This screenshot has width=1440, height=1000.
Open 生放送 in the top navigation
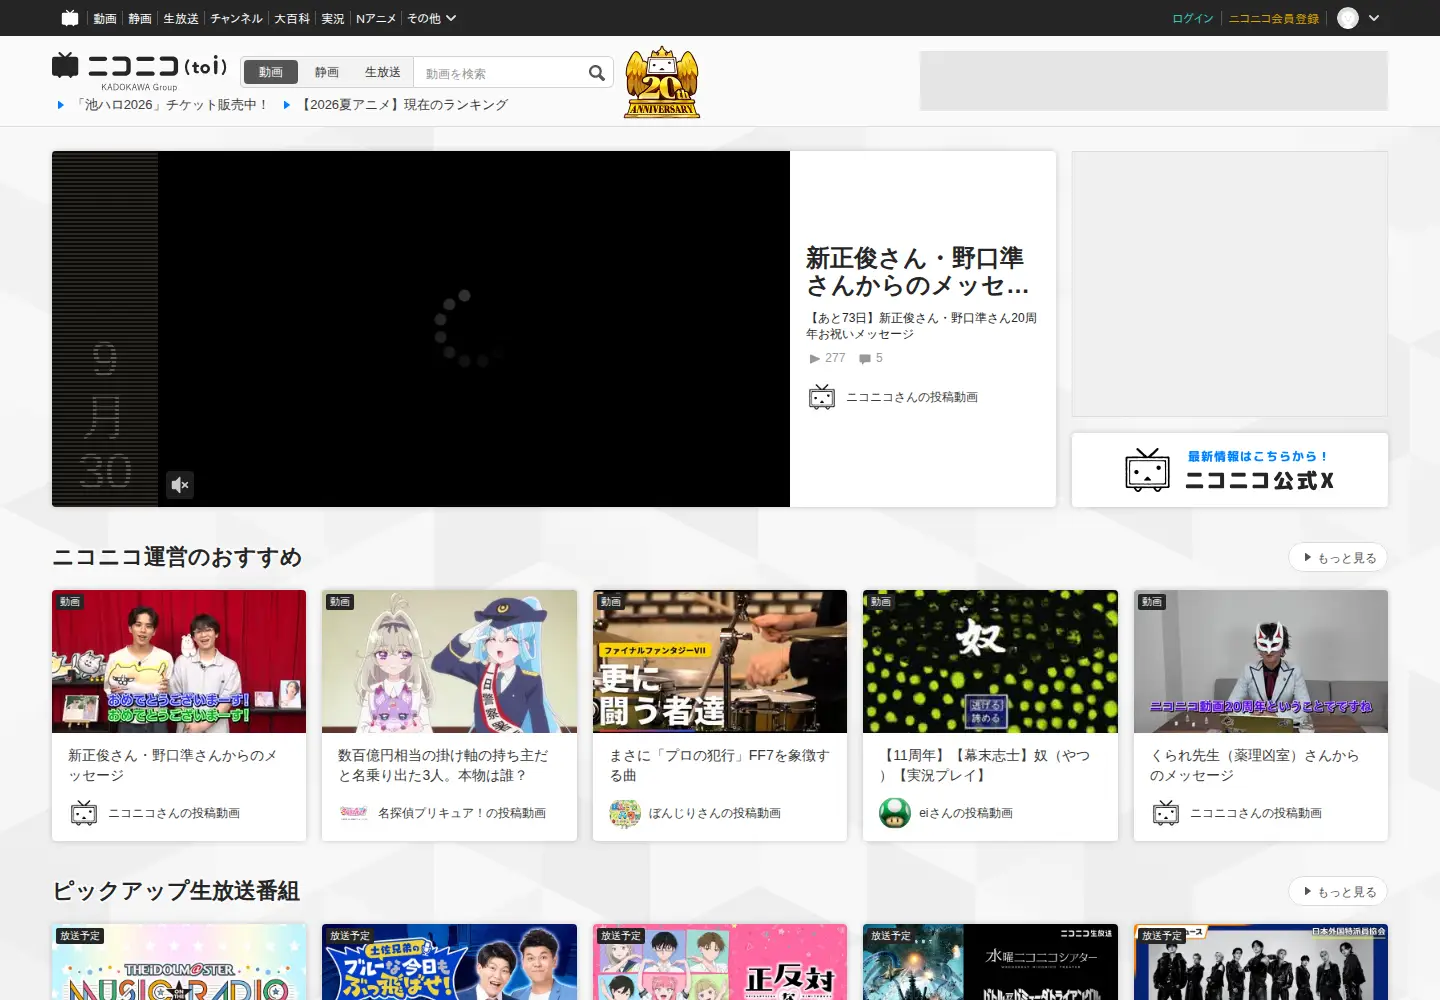click(181, 19)
